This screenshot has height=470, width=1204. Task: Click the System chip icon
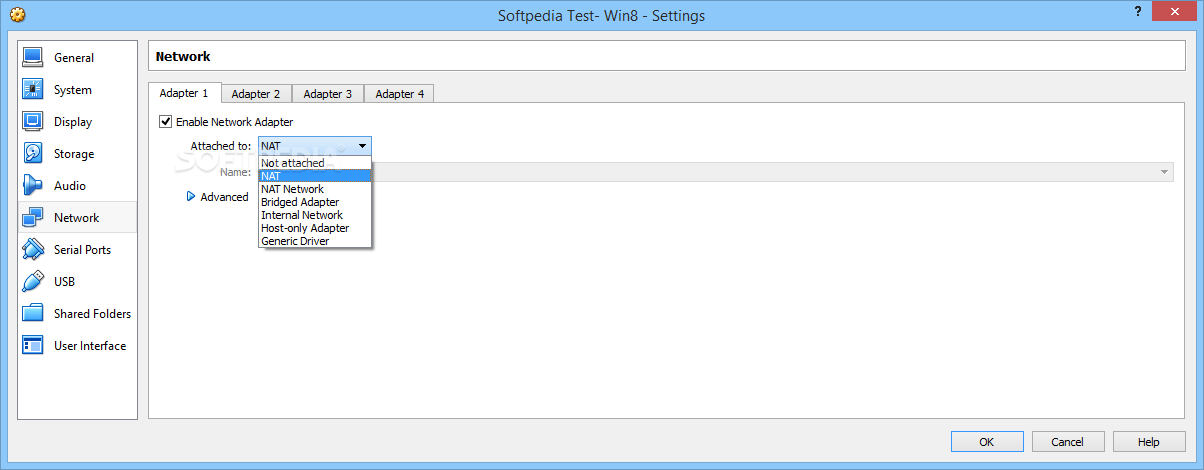tap(33, 89)
